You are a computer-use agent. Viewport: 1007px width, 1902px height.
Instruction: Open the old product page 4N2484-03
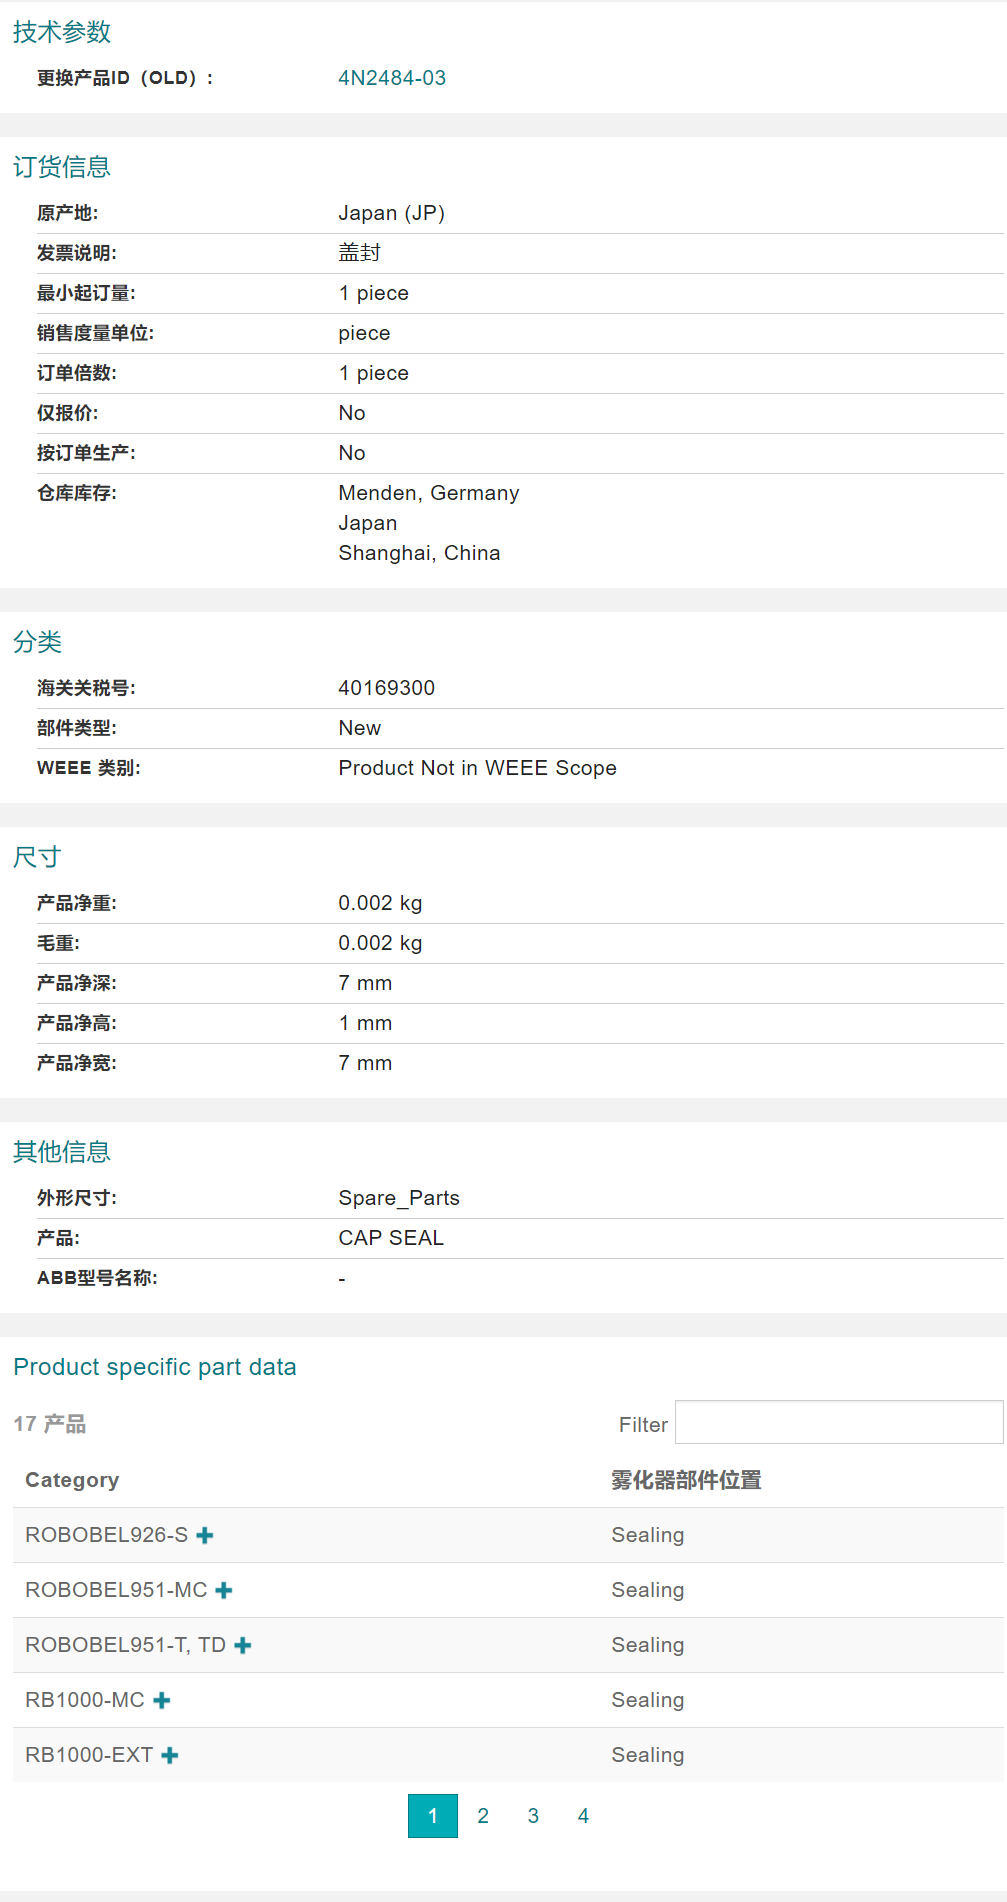tap(392, 77)
